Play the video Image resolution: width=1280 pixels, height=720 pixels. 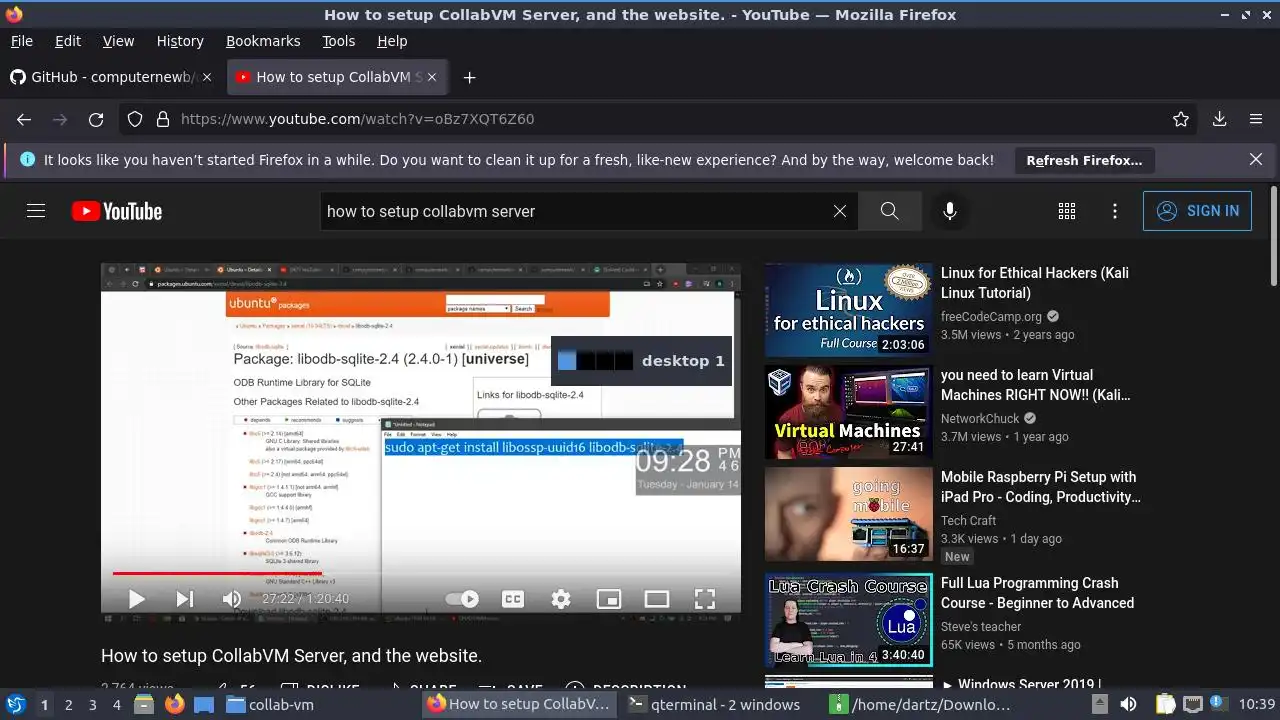tap(137, 599)
